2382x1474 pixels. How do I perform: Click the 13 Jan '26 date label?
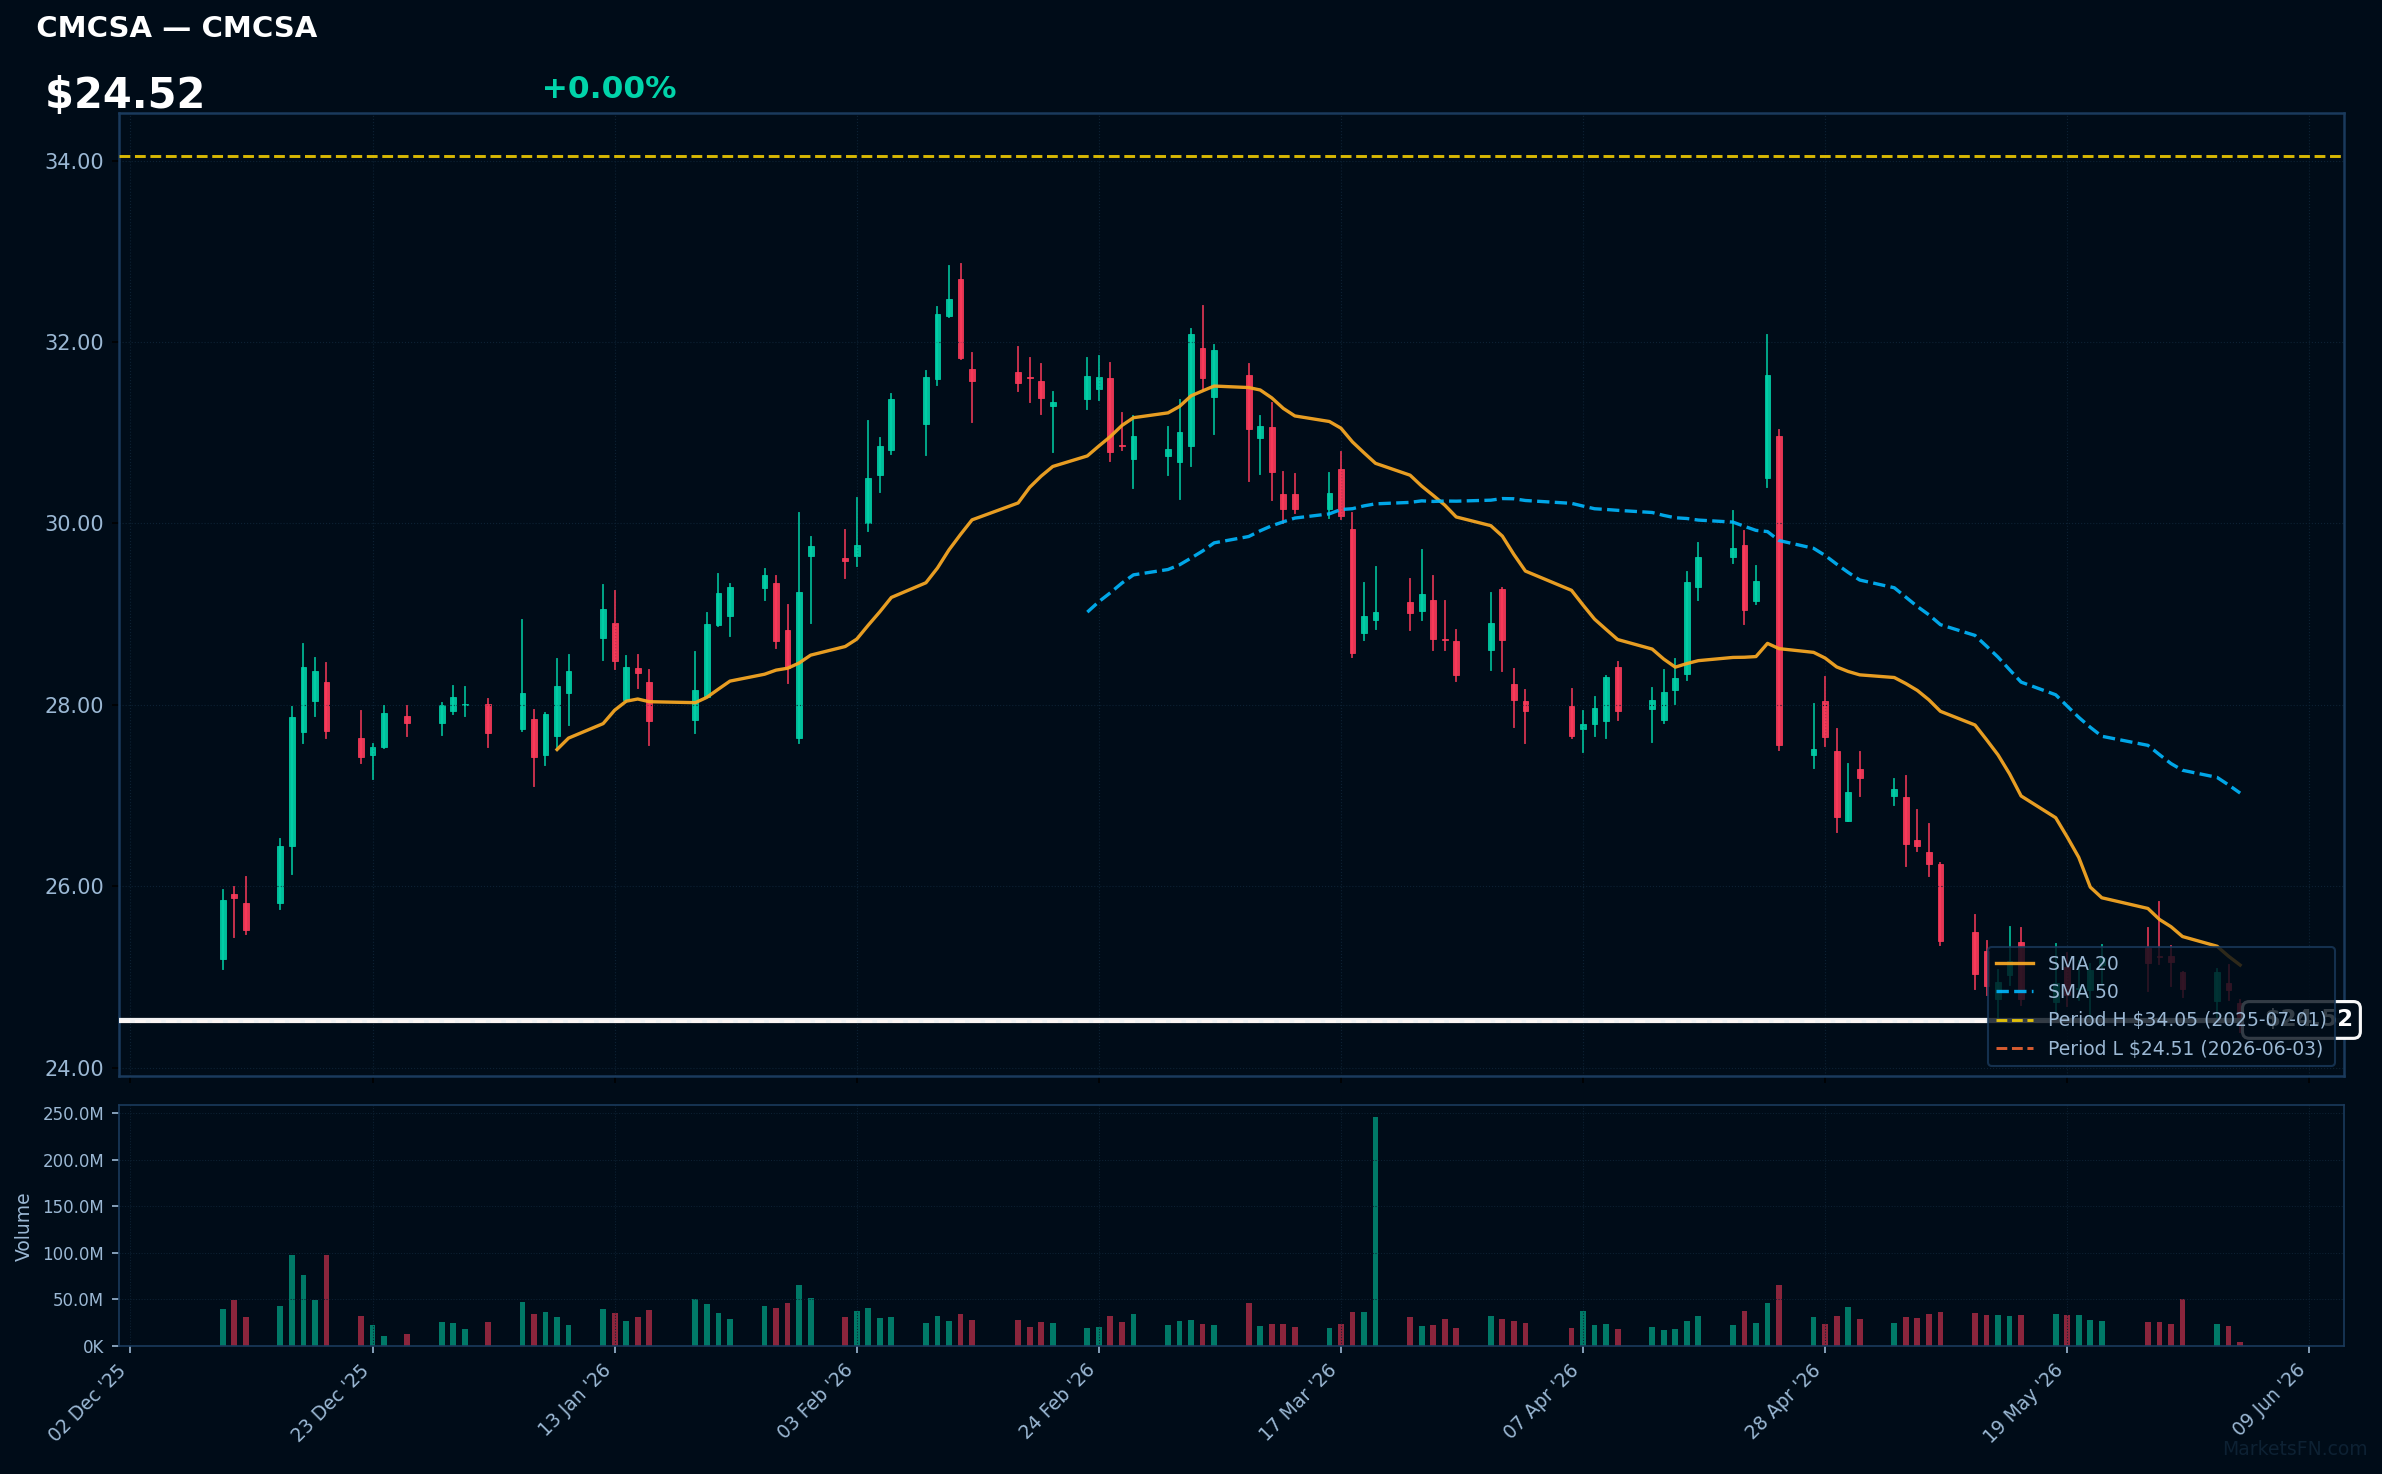[x=574, y=1400]
